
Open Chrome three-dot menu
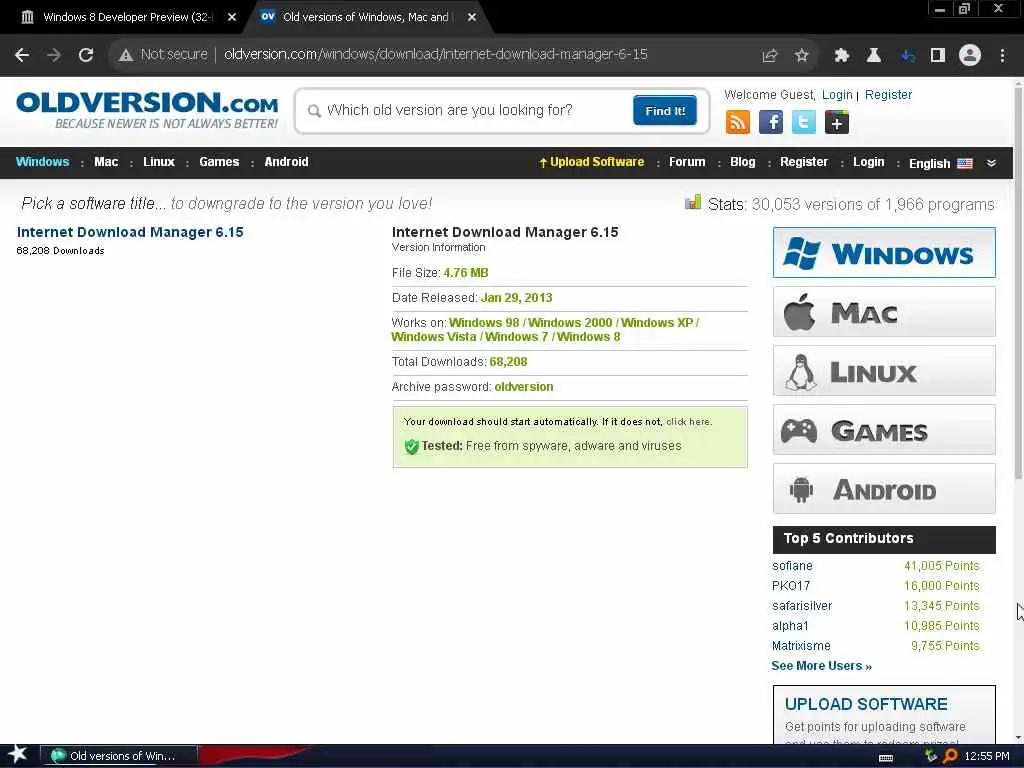(x=1002, y=56)
